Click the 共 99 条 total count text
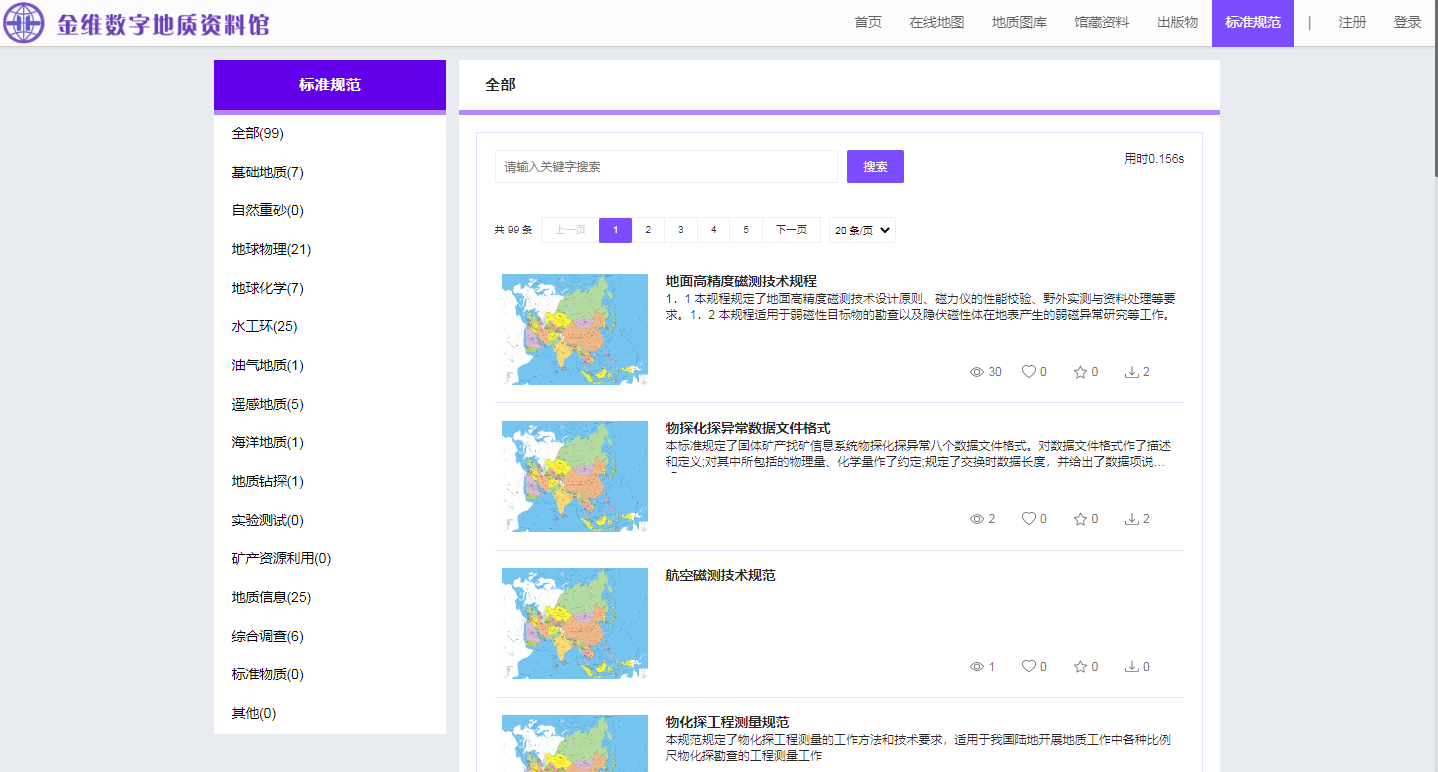This screenshot has height=772, width=1438. (x=513, y=230)
